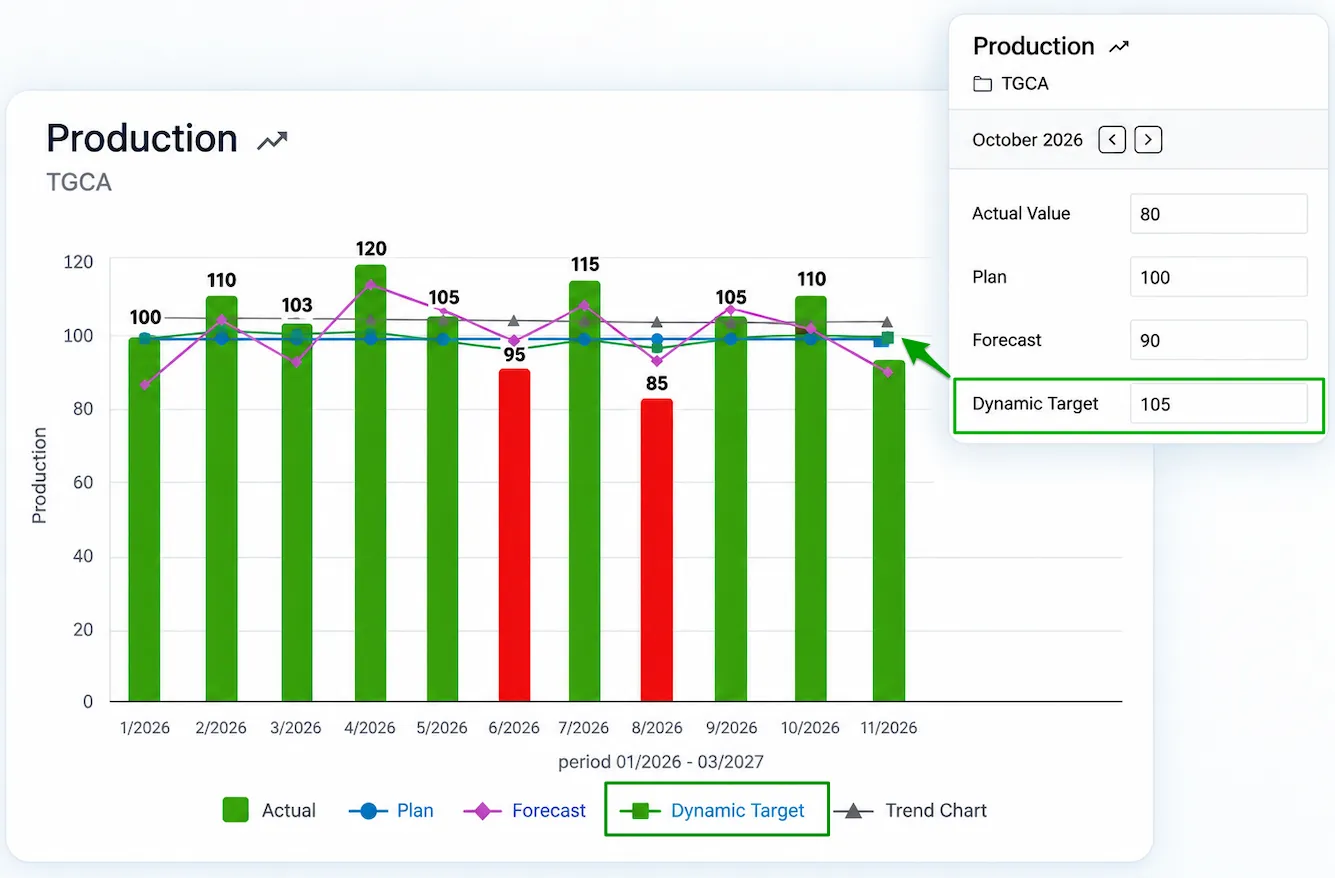Focus the Actual Value input field
The width and height of the screenshot is (1335, 878).
click(1218, 214)
